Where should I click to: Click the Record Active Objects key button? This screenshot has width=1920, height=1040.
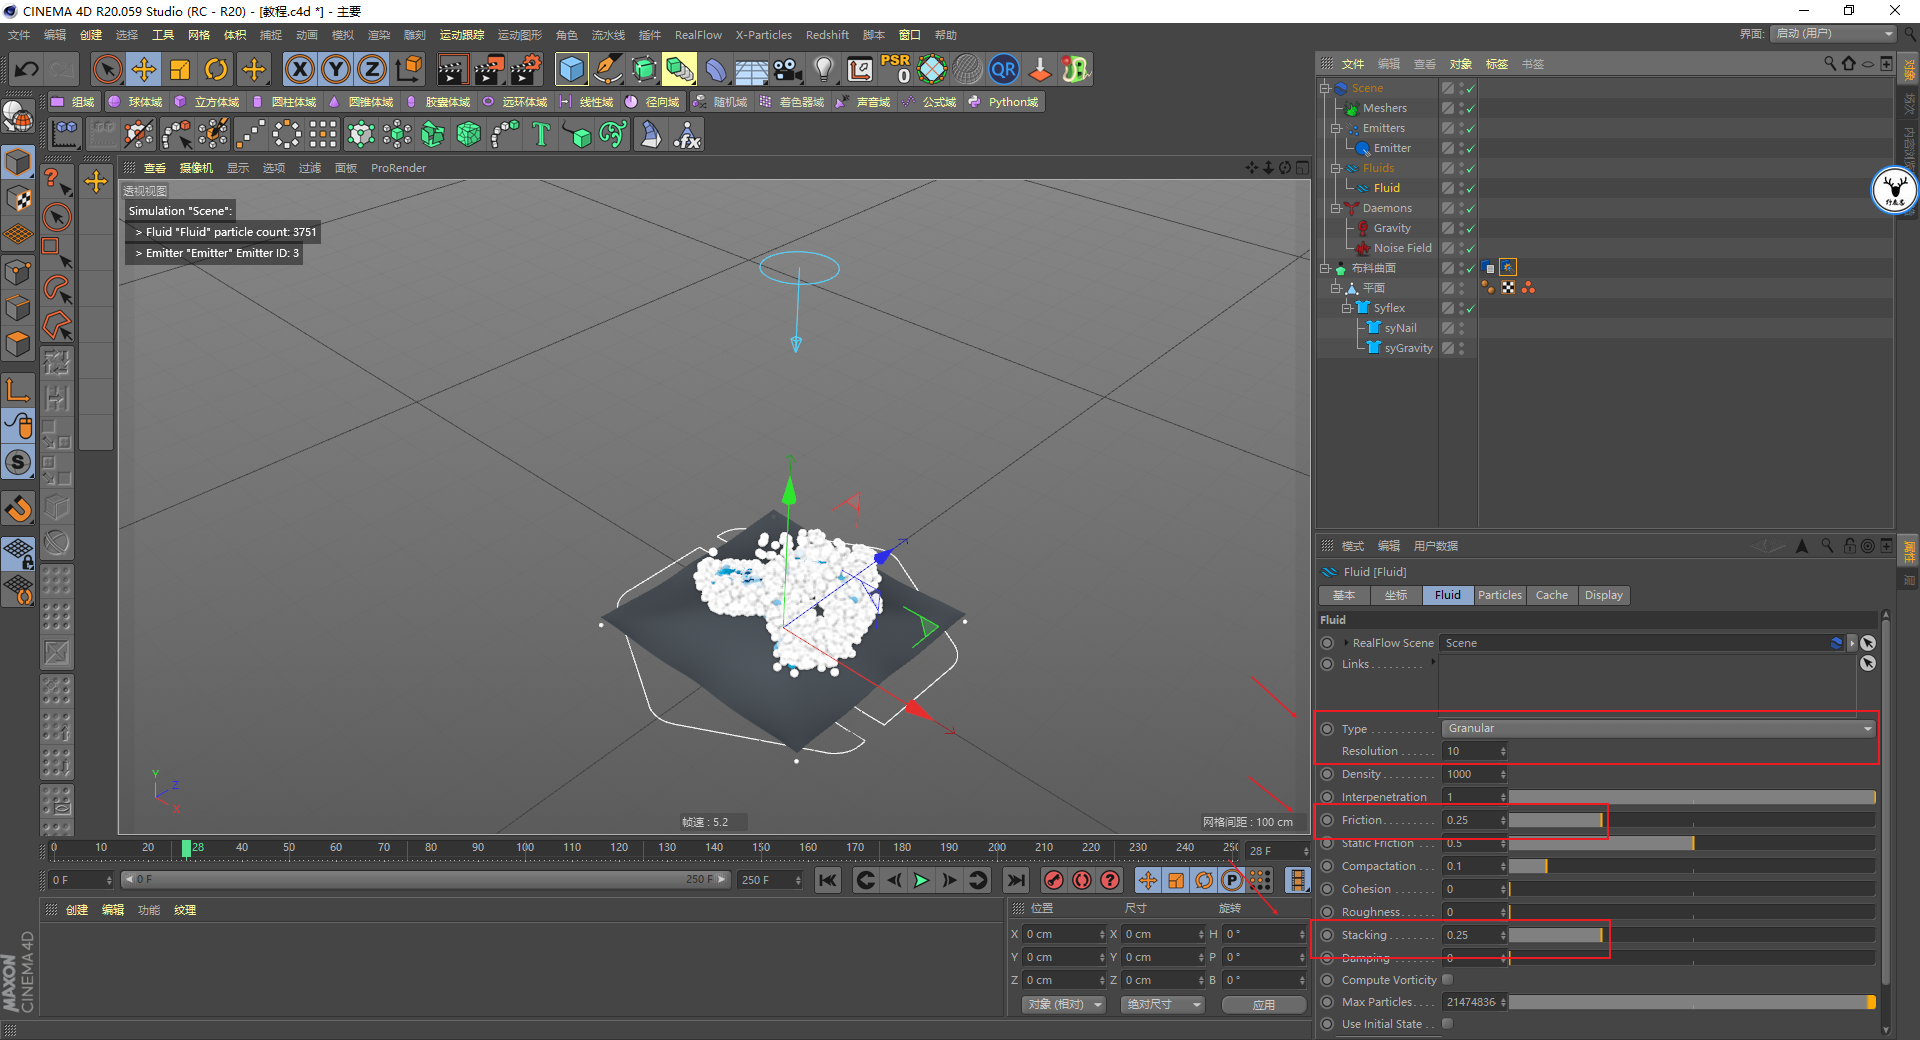coord(1053,880)
